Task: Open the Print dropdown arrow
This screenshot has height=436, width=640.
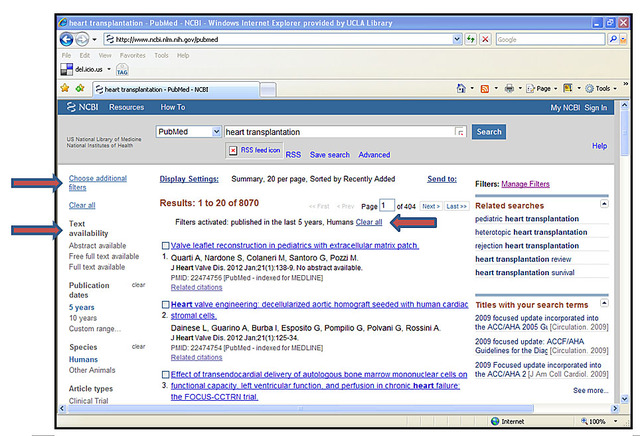Action: pyautogui.click(x=520, y=88)
